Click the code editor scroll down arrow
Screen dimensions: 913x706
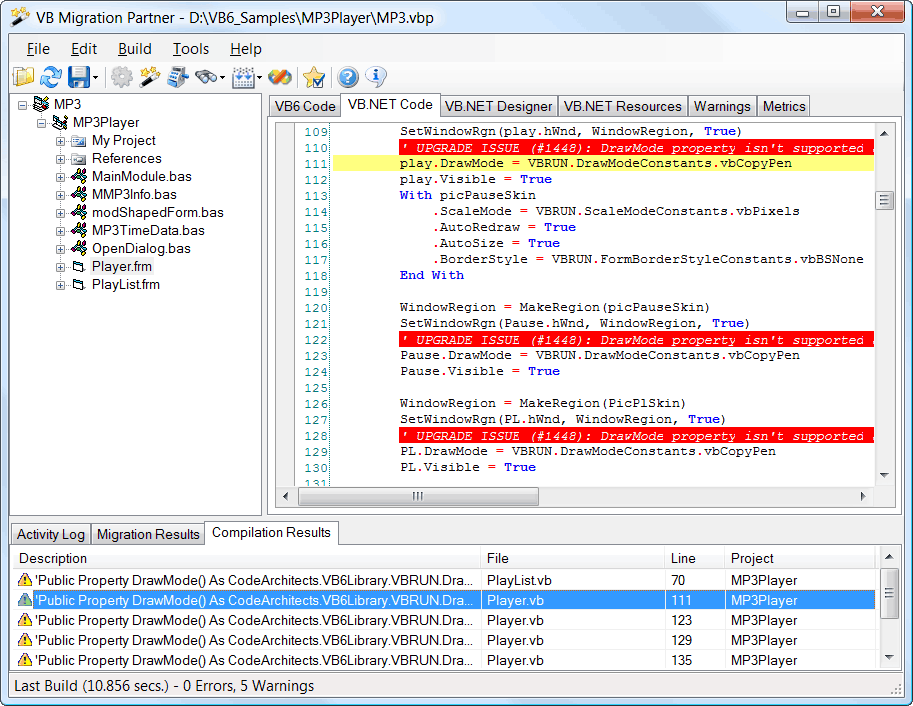coord(884,475)
